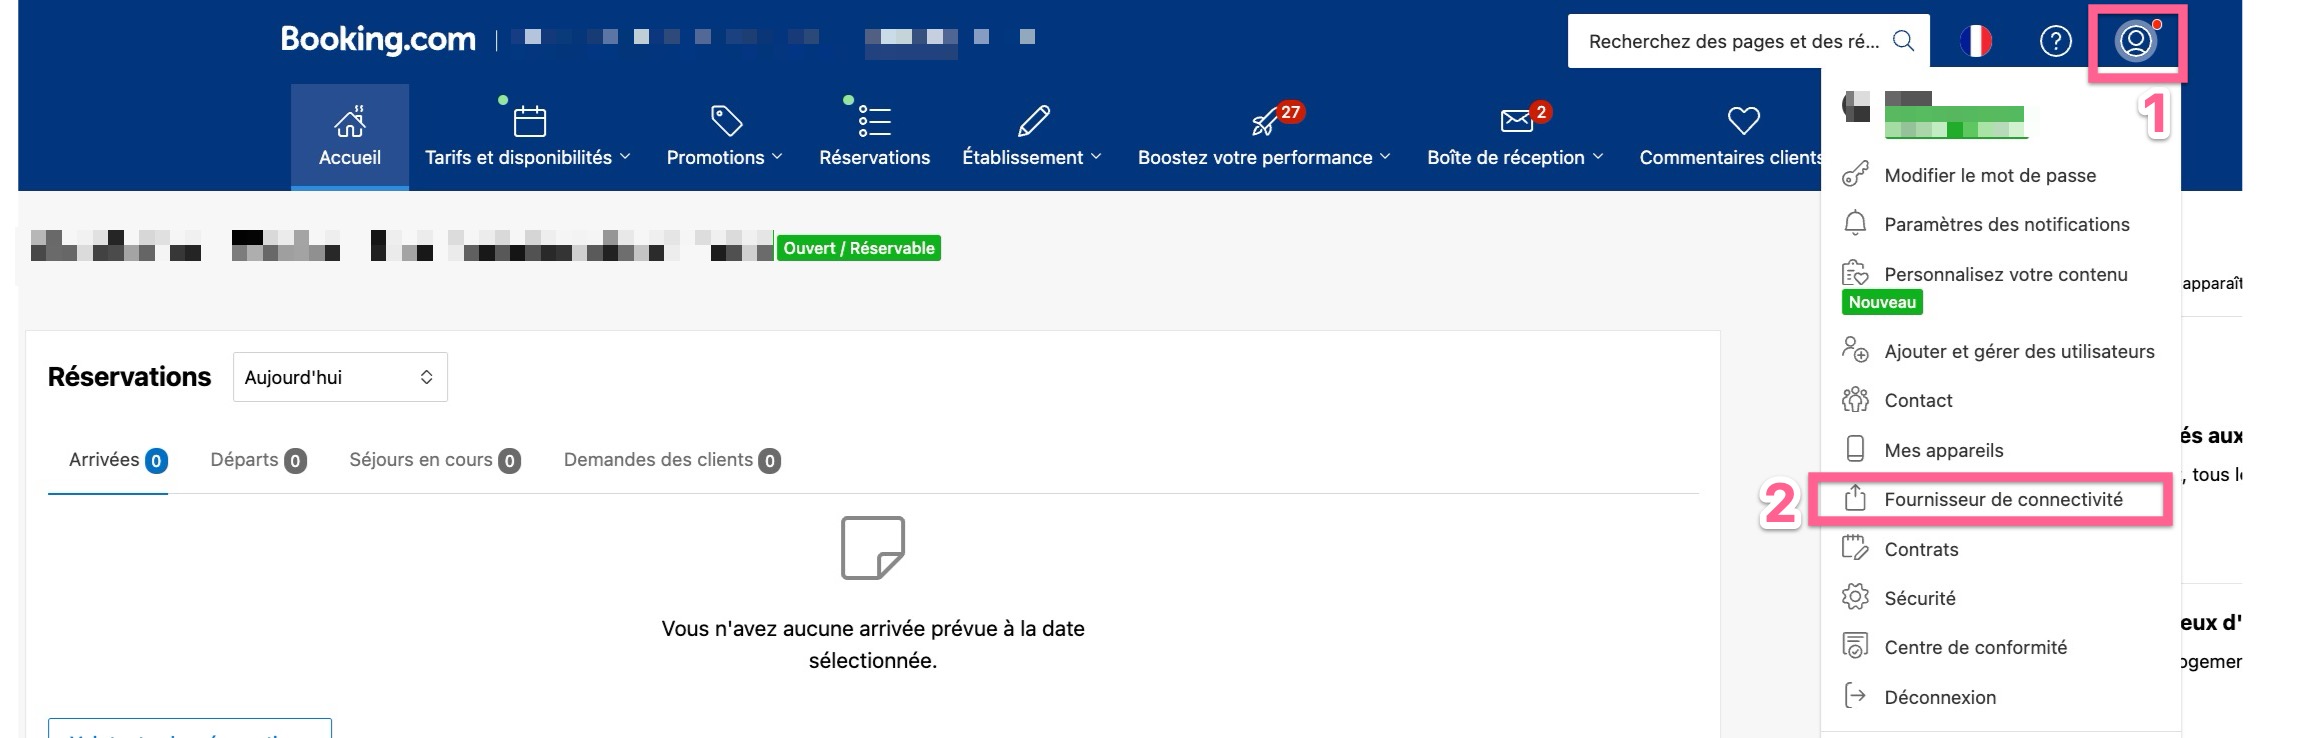The image size is (2318, 738).
Task: Click Modifier le mot de passe
Action: (x=1989, y=175)
